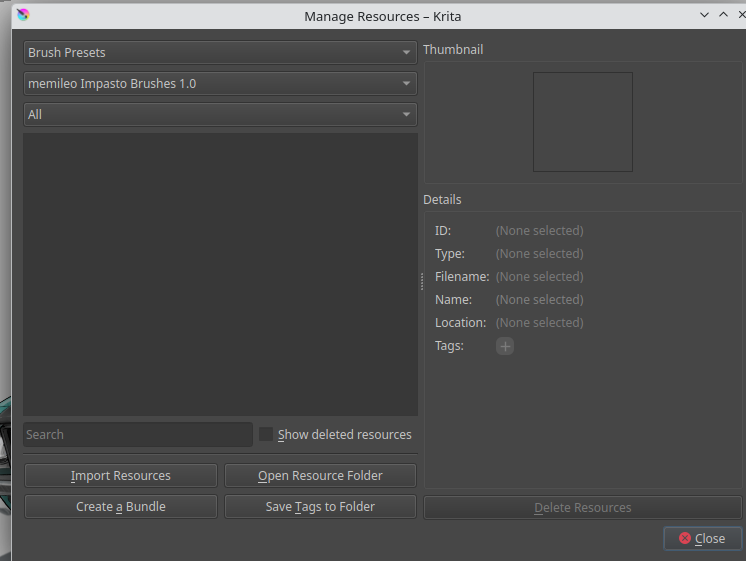Open the Brush Presets resource type dropdown
The width and height of the screenshot is (746, 561).
[220, 52]
